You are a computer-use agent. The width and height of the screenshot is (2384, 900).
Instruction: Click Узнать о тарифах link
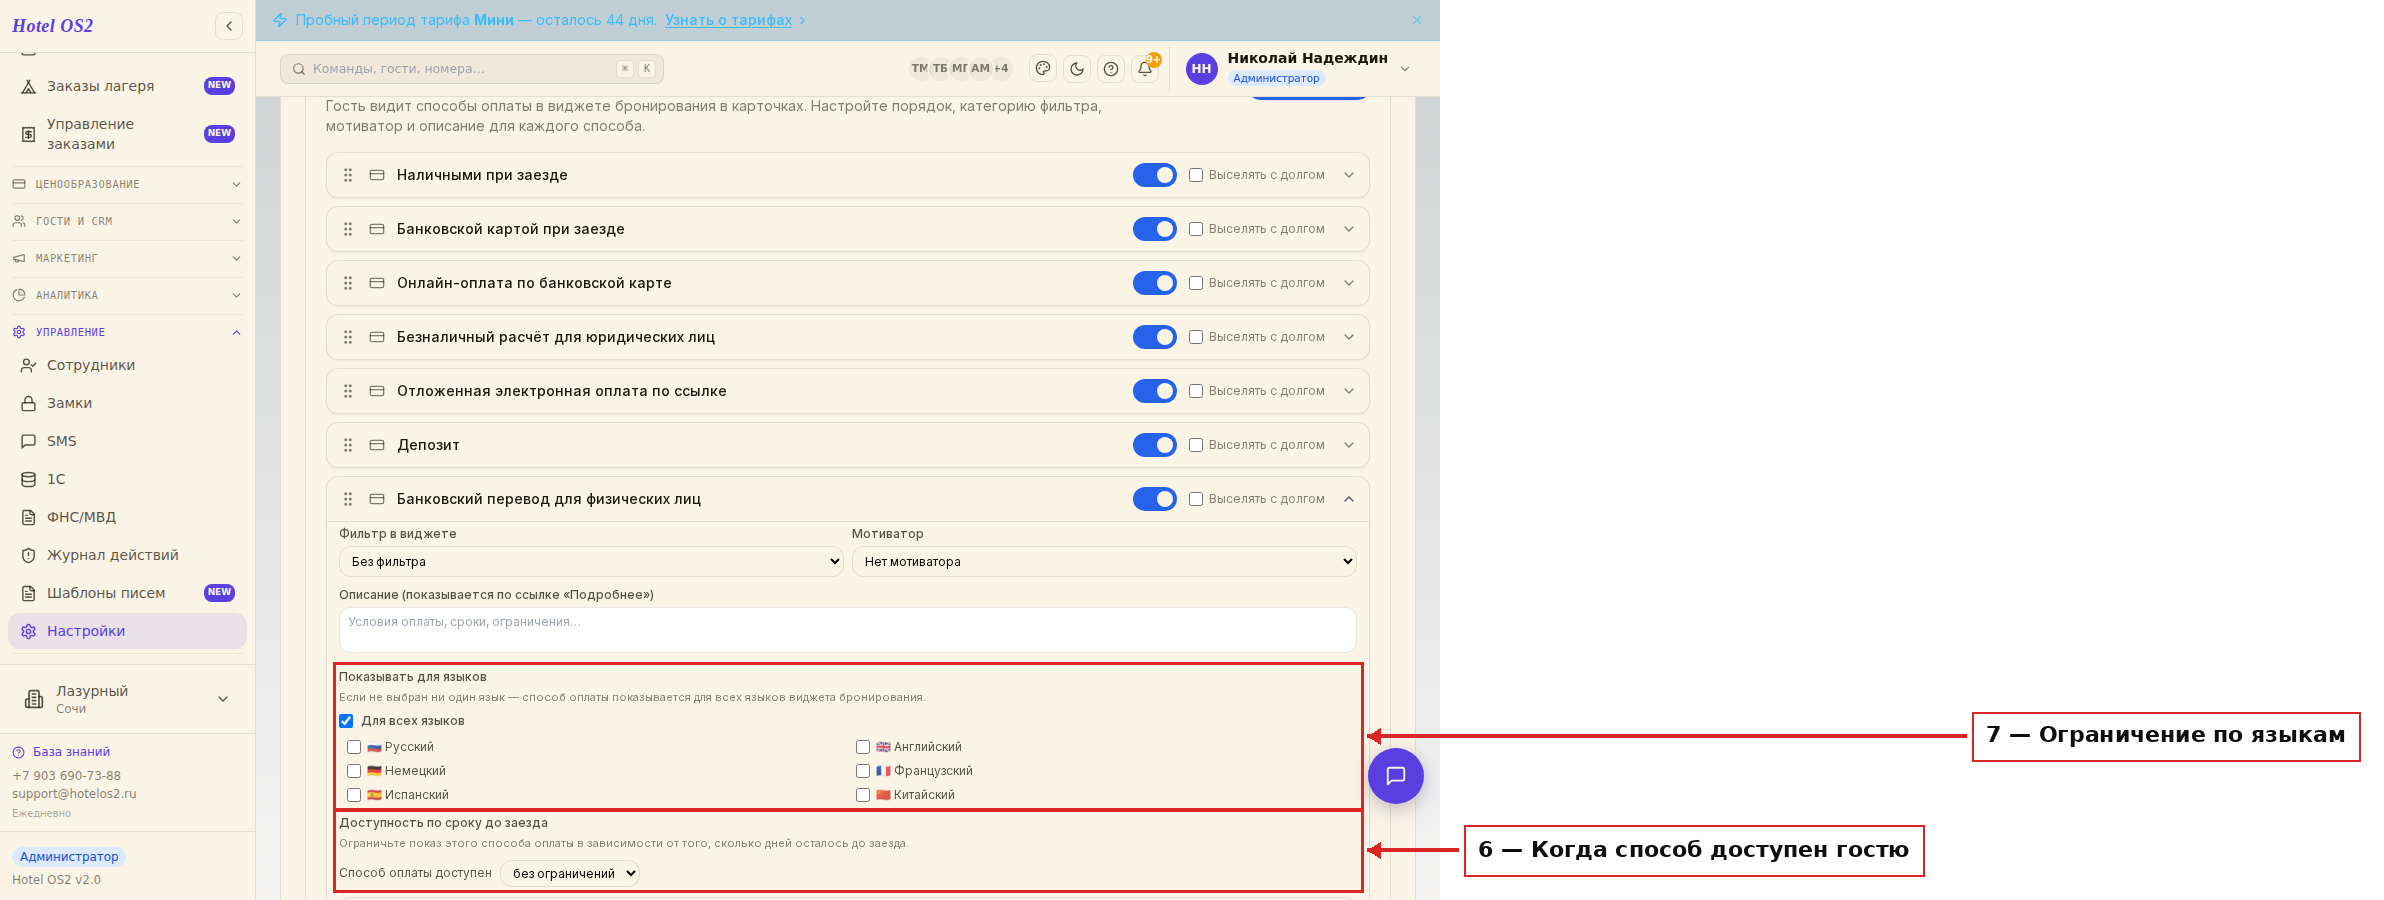728,20
